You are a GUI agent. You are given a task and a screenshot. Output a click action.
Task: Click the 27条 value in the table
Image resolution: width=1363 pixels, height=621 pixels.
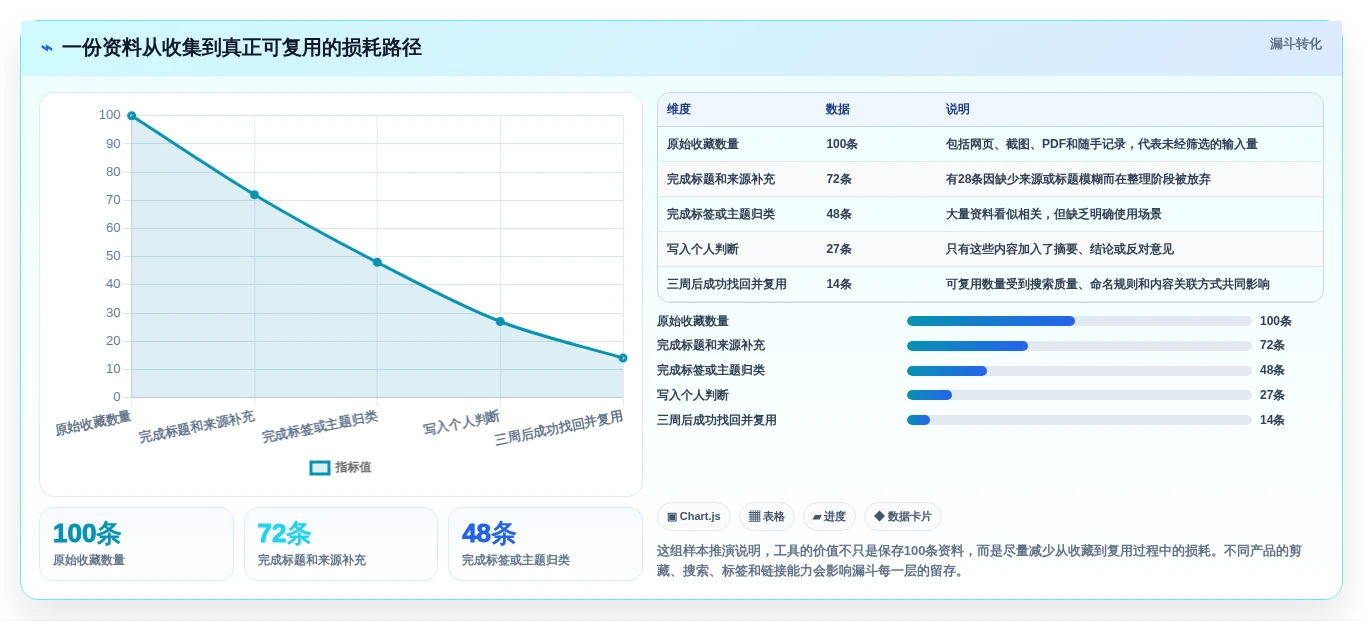(x=839, y=249)
